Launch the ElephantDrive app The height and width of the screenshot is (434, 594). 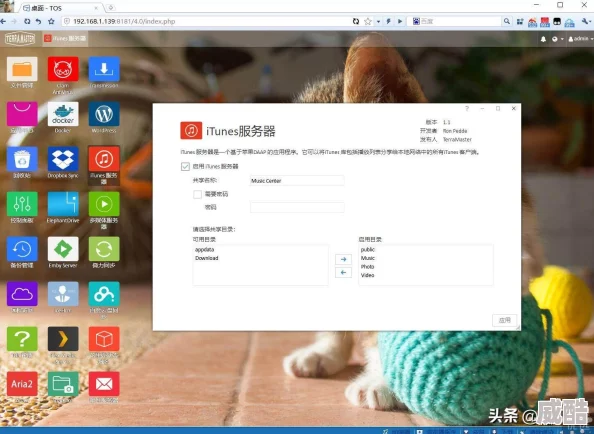[x=63, y=204]
